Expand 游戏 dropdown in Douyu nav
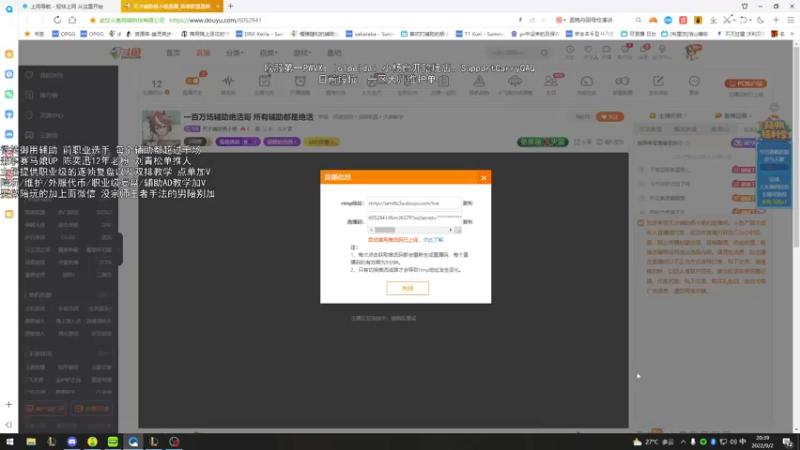The width and height of the screenshot is (800, 450). pos(302,53)
